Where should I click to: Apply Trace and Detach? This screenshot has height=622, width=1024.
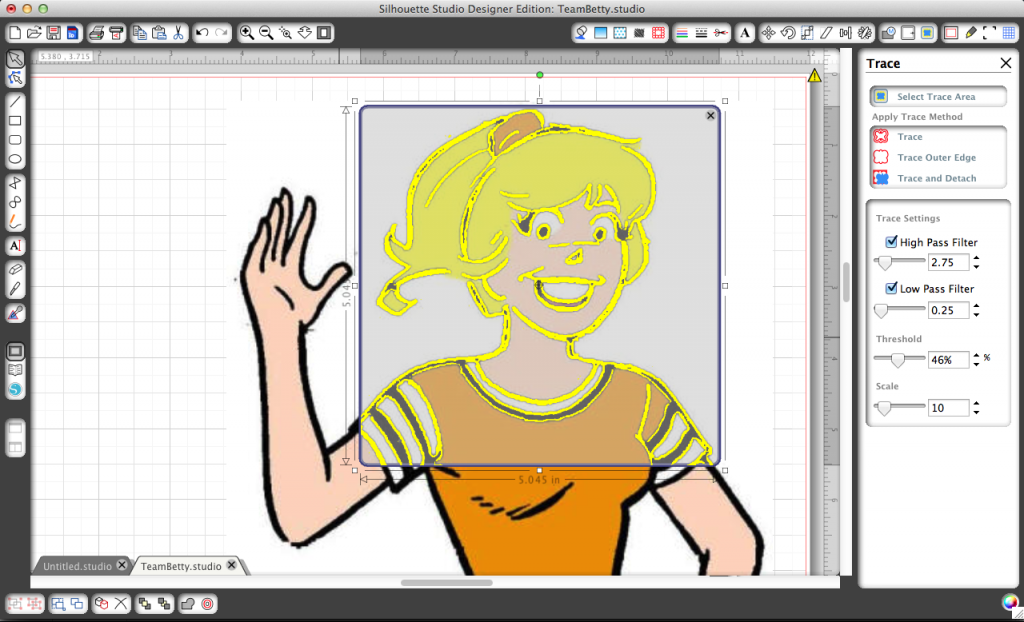(x=938, y=178)
